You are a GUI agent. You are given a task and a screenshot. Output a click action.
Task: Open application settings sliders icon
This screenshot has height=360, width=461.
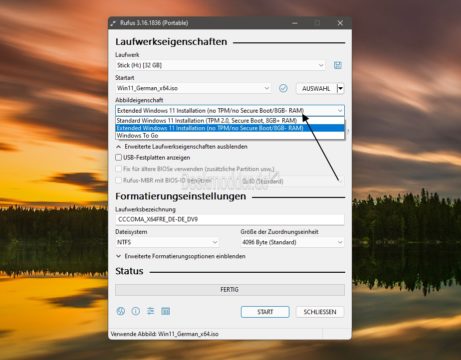pyautogui.click(x=151, y=311)
